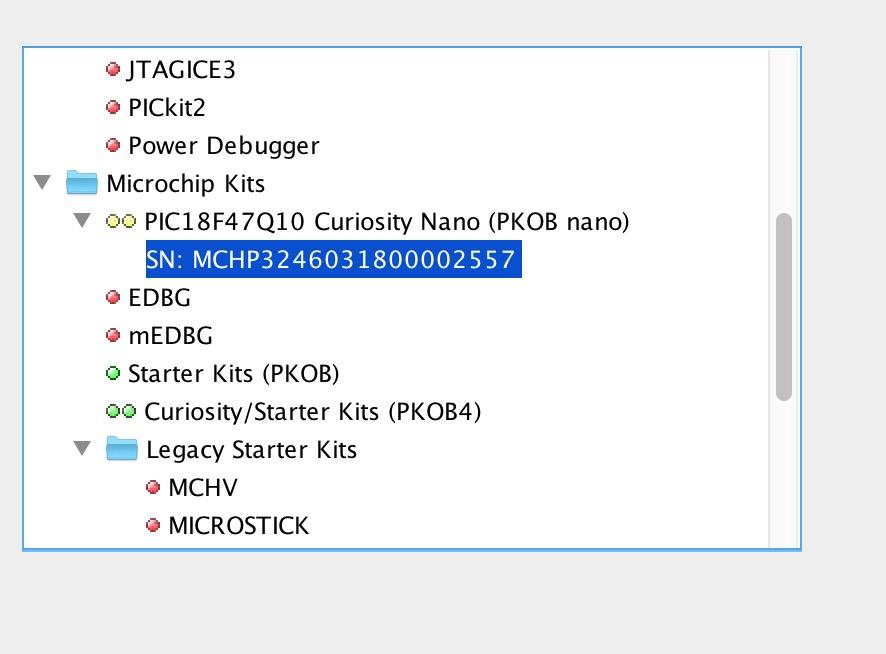
Task: Click the red status icon next to PICkit2
Action: [113, 108]
